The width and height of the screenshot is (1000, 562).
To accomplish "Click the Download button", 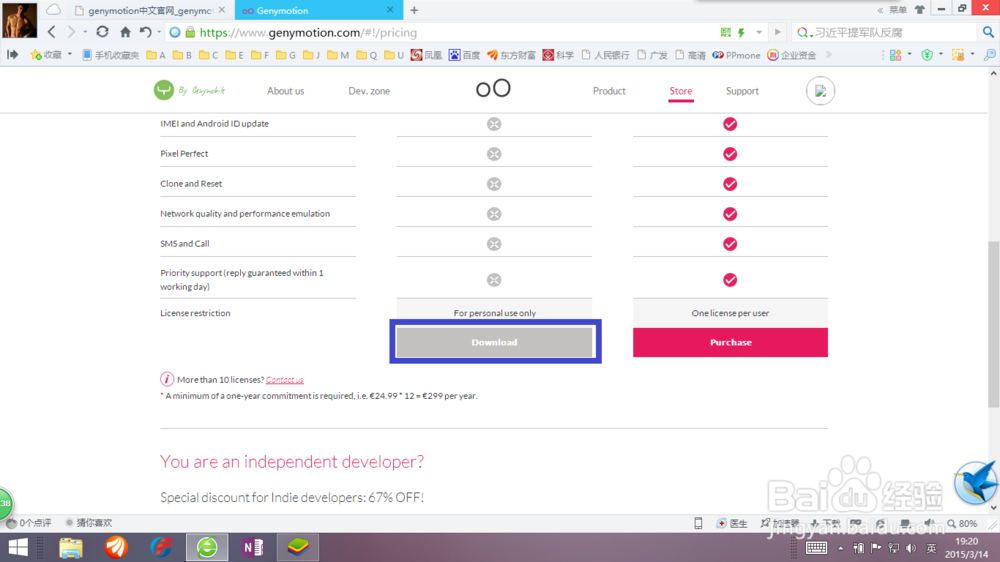I will [494, 343].
